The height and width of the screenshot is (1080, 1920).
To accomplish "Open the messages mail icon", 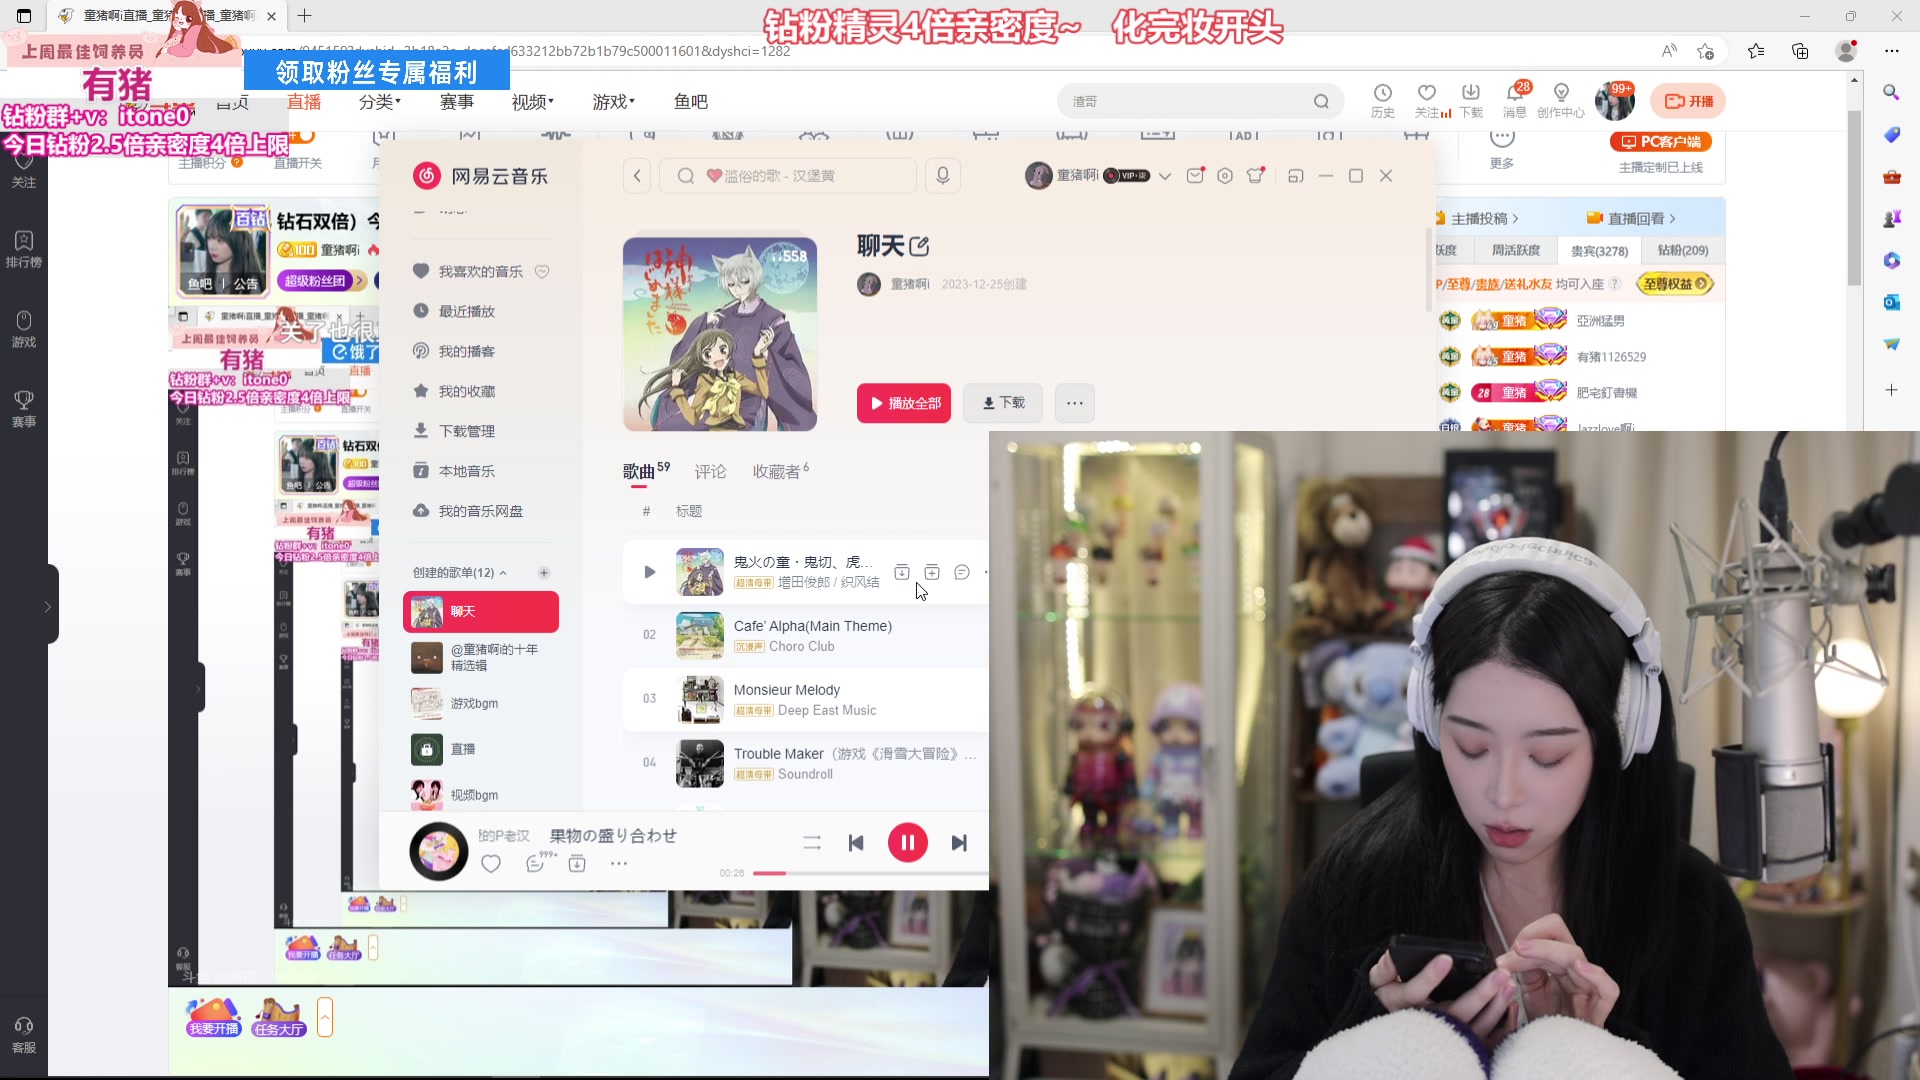I will 1195,176.
